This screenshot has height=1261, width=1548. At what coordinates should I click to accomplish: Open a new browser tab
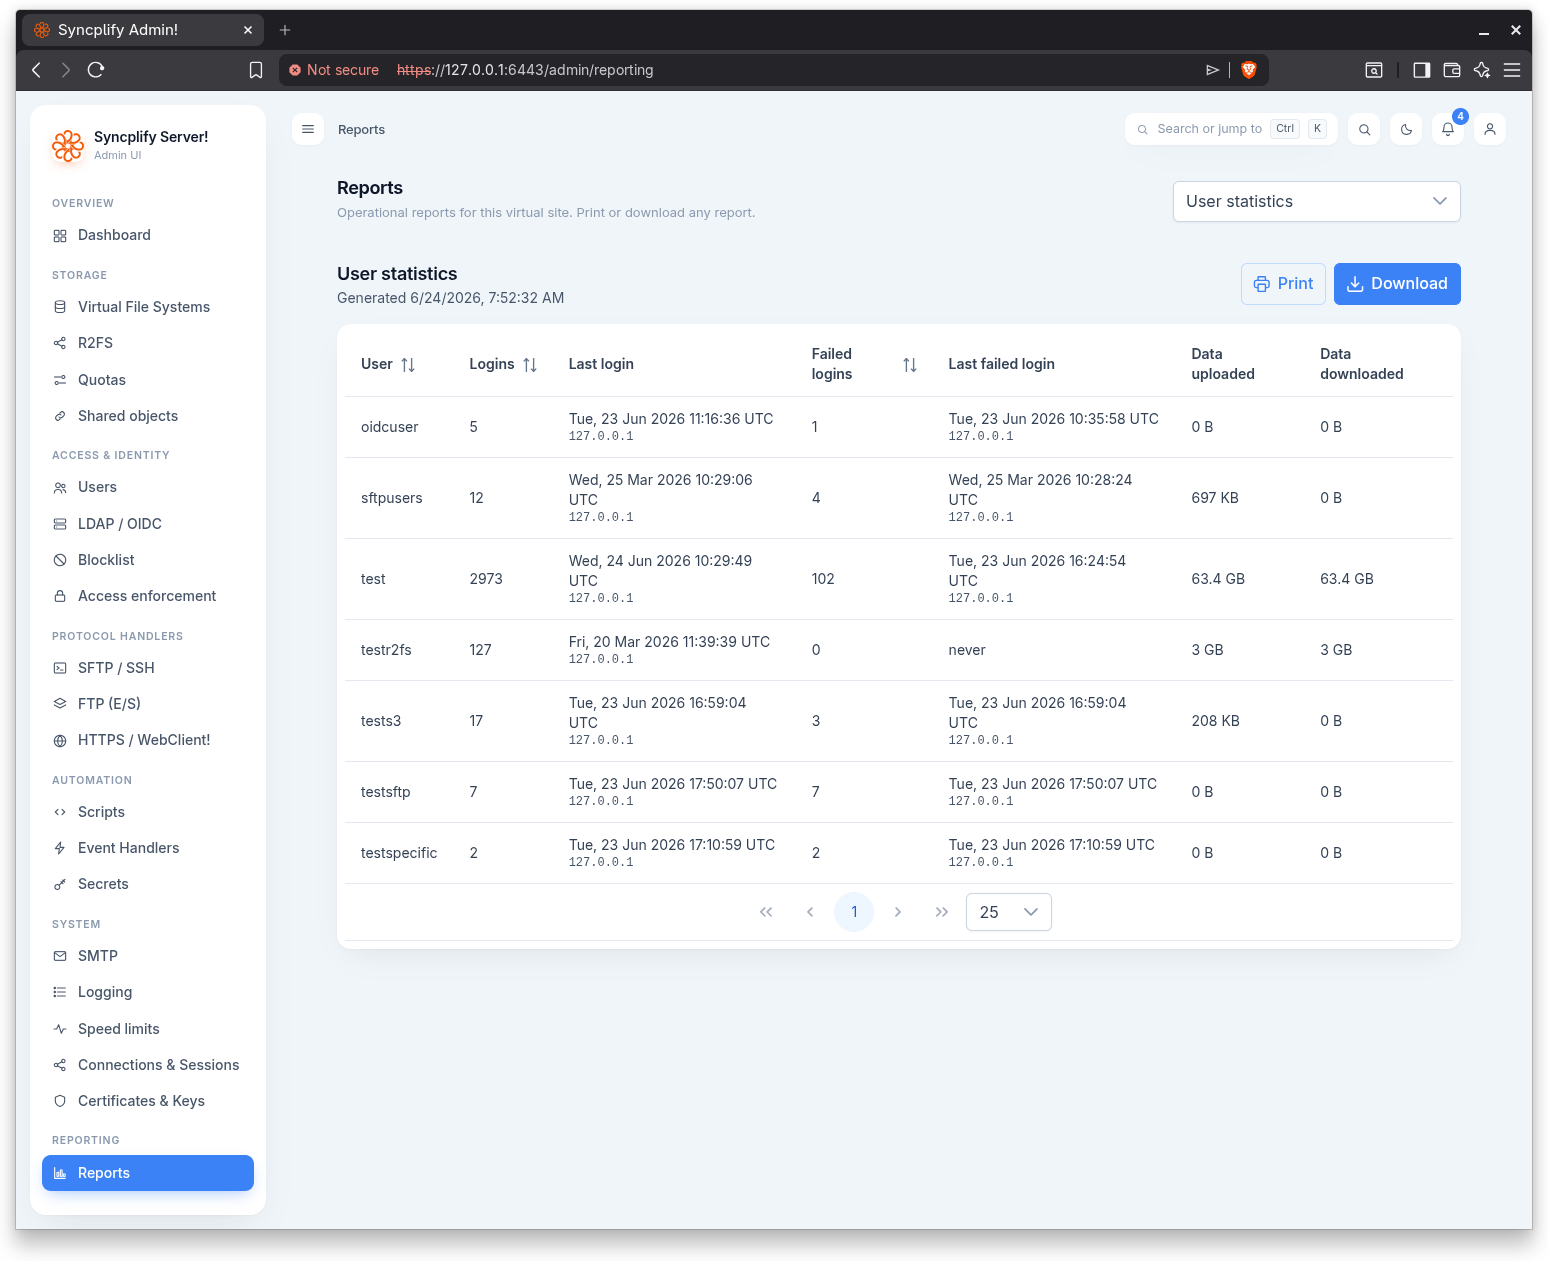[285, 30]
